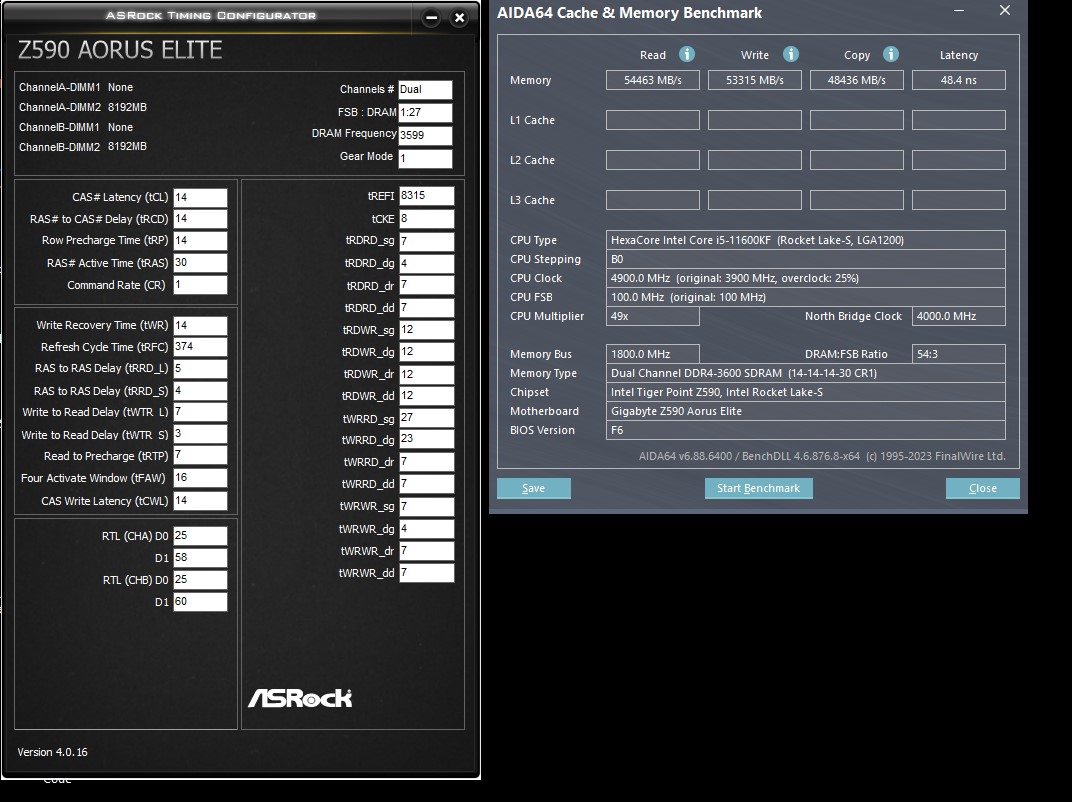Close the ASRock Timing Configurator window
Viewport: 1072px width, 802px height.
point(459,18)
